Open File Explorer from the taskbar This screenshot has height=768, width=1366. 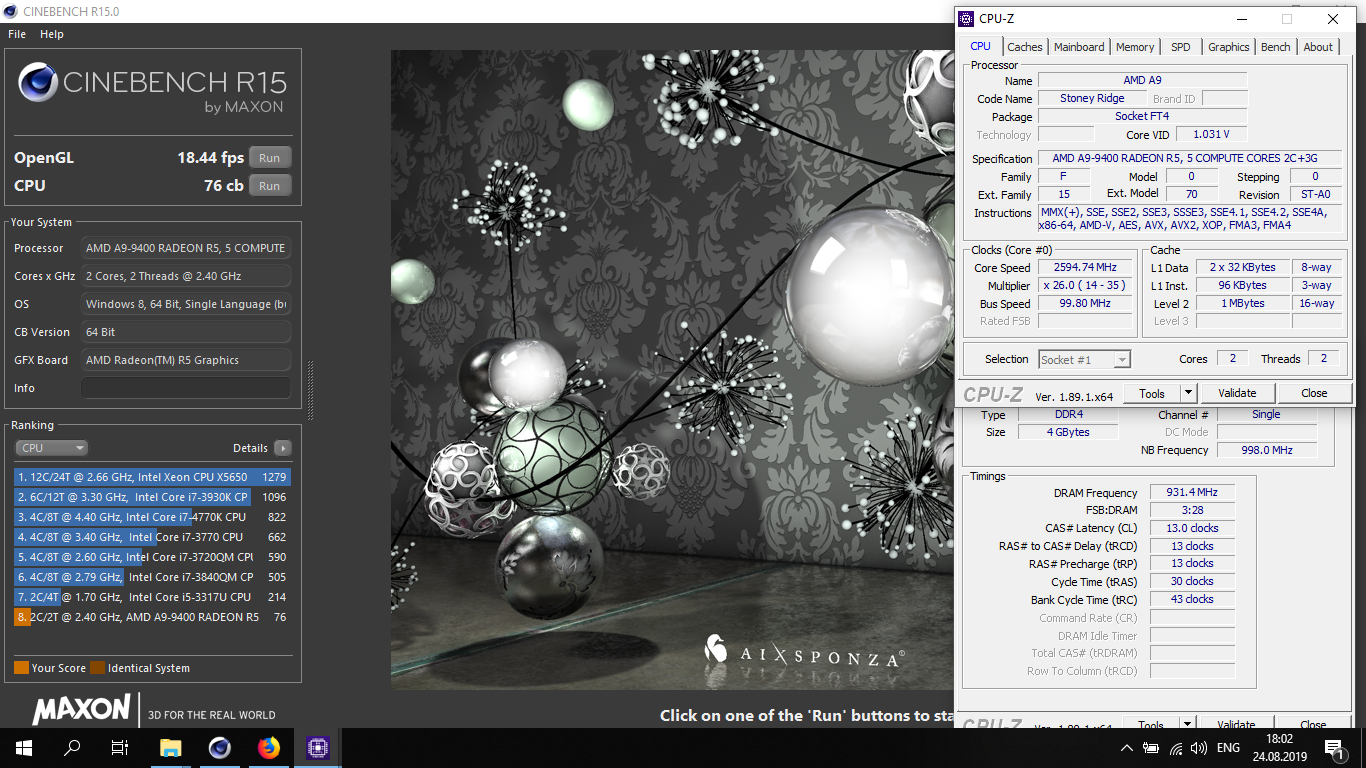(171, 747)
